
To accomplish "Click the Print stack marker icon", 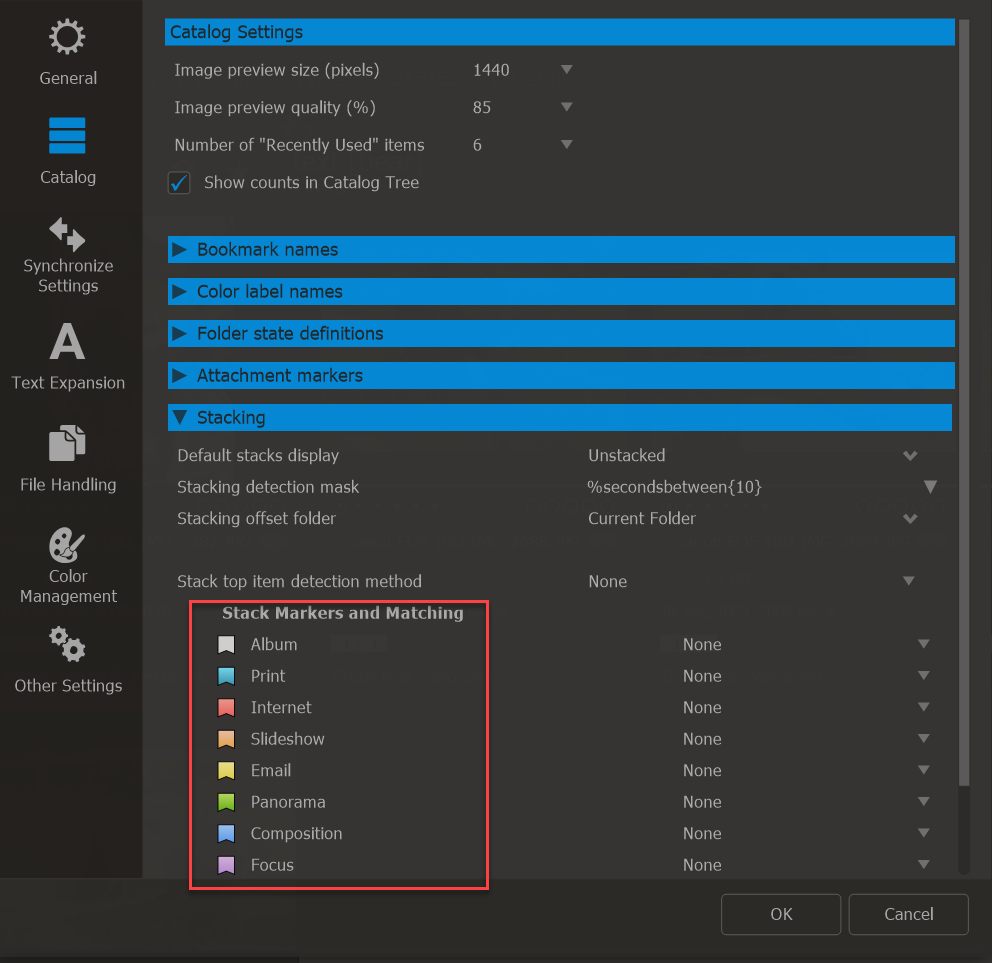I will 226,676.
